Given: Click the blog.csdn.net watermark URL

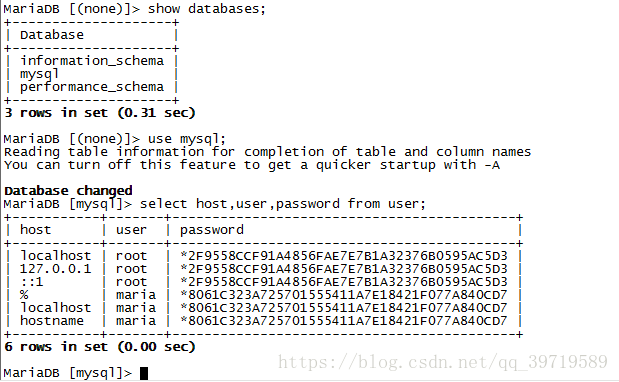Looking at the screenshot, I should click(443, 362).
